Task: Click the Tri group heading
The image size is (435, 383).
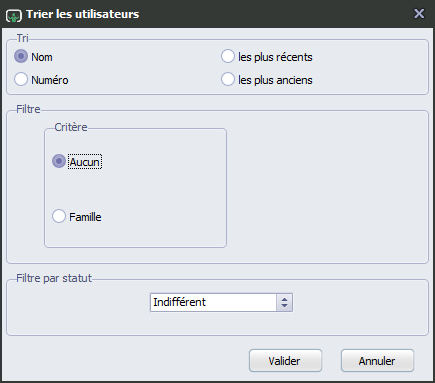Action: tap(23, 38)
